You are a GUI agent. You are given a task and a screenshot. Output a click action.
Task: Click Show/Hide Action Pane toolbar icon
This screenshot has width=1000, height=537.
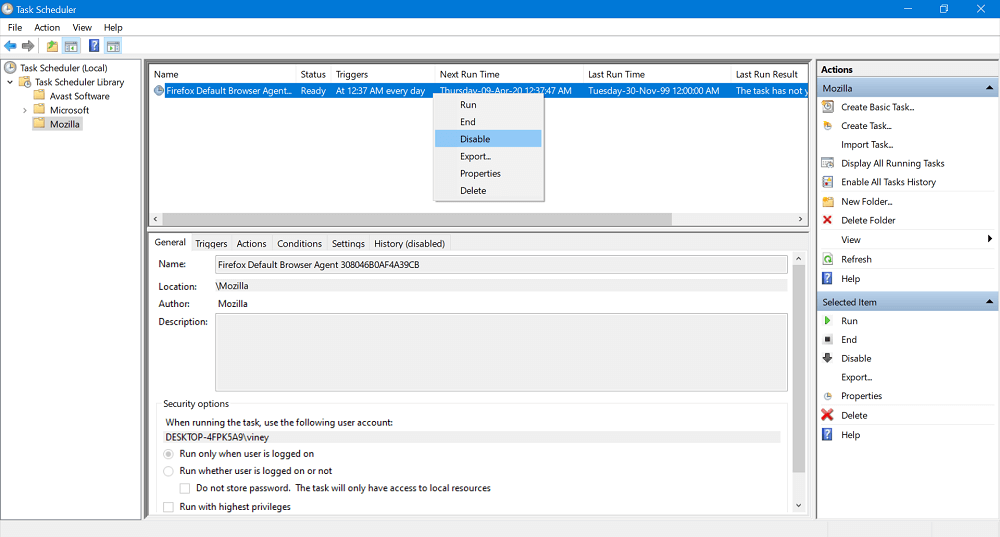[114, 46]
